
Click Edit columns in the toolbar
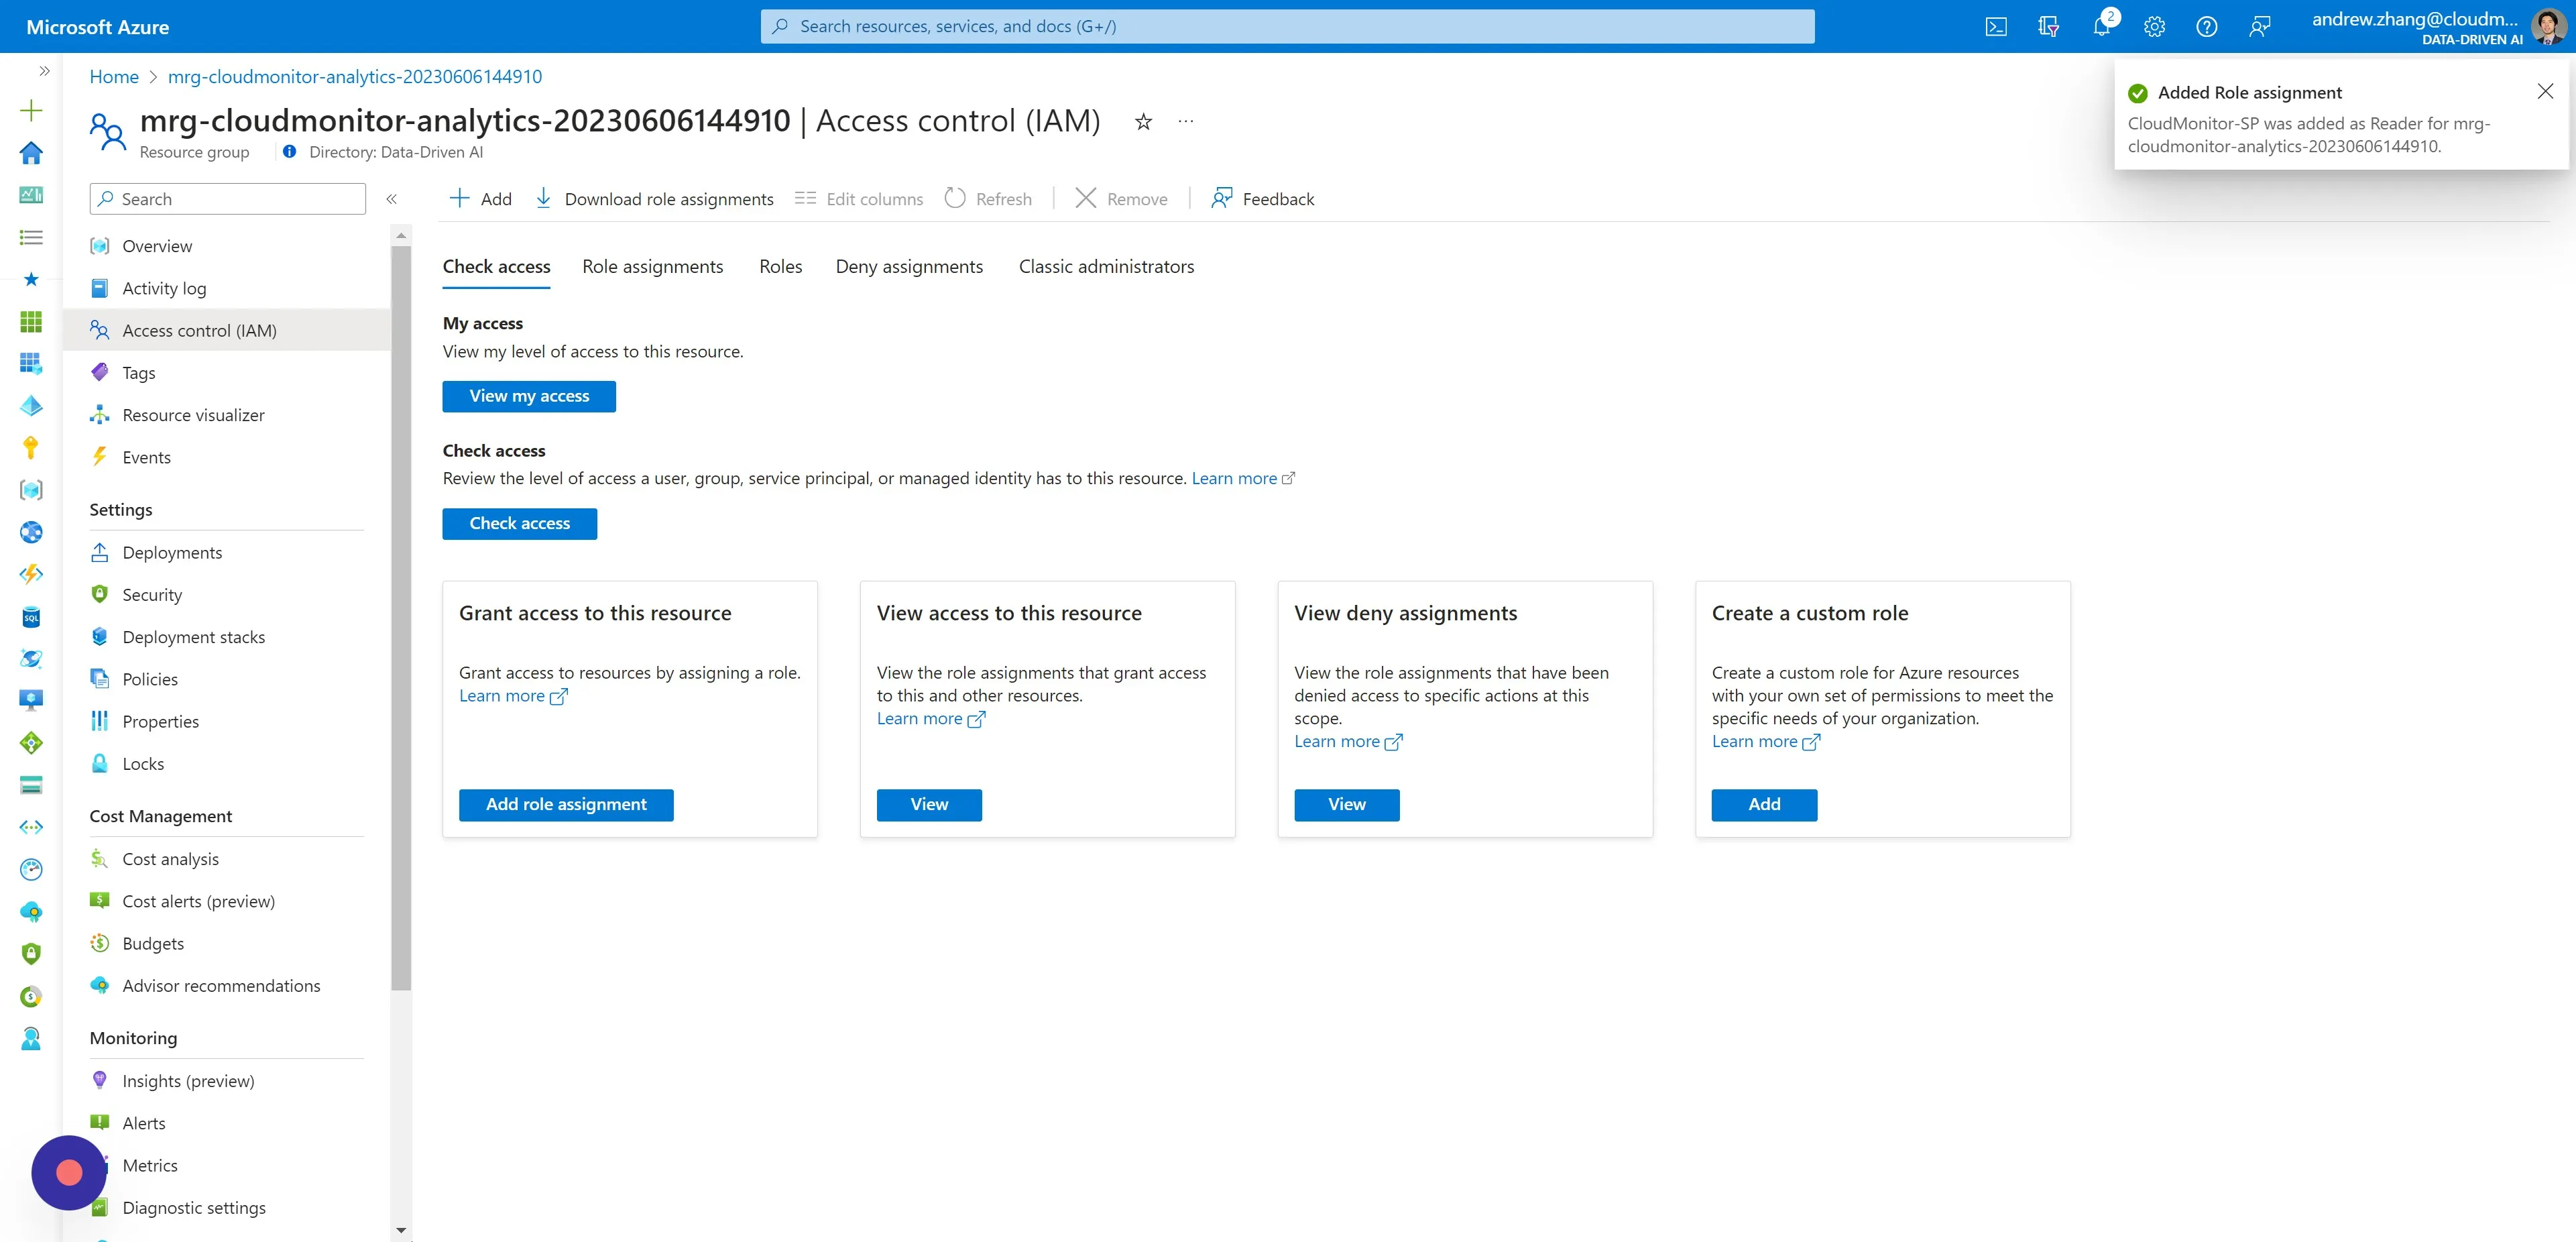pos(859,199)
